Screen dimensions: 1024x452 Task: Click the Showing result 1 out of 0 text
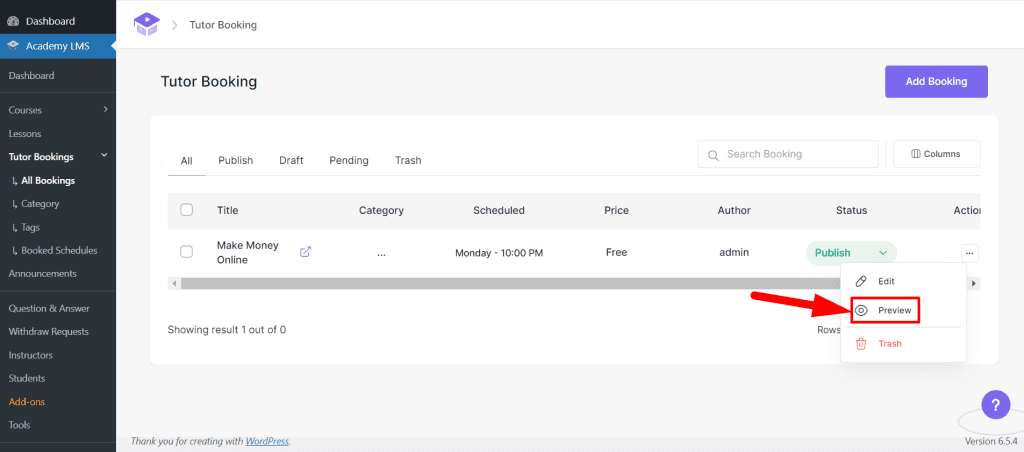click(227, 330)
